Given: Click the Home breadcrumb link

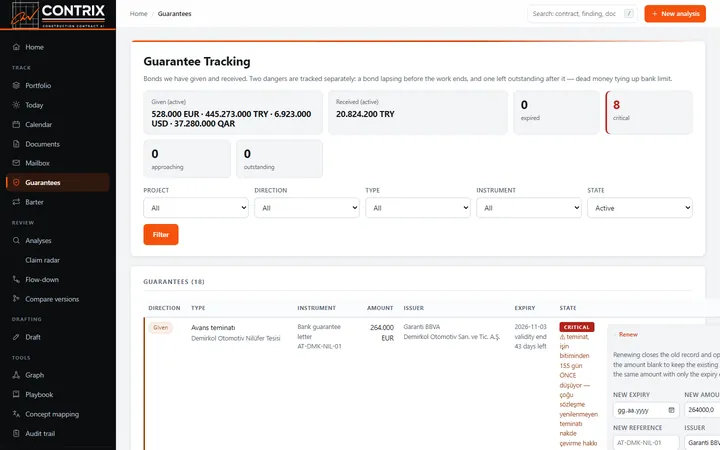Looking at the screenshot, I should coord(139,14).
